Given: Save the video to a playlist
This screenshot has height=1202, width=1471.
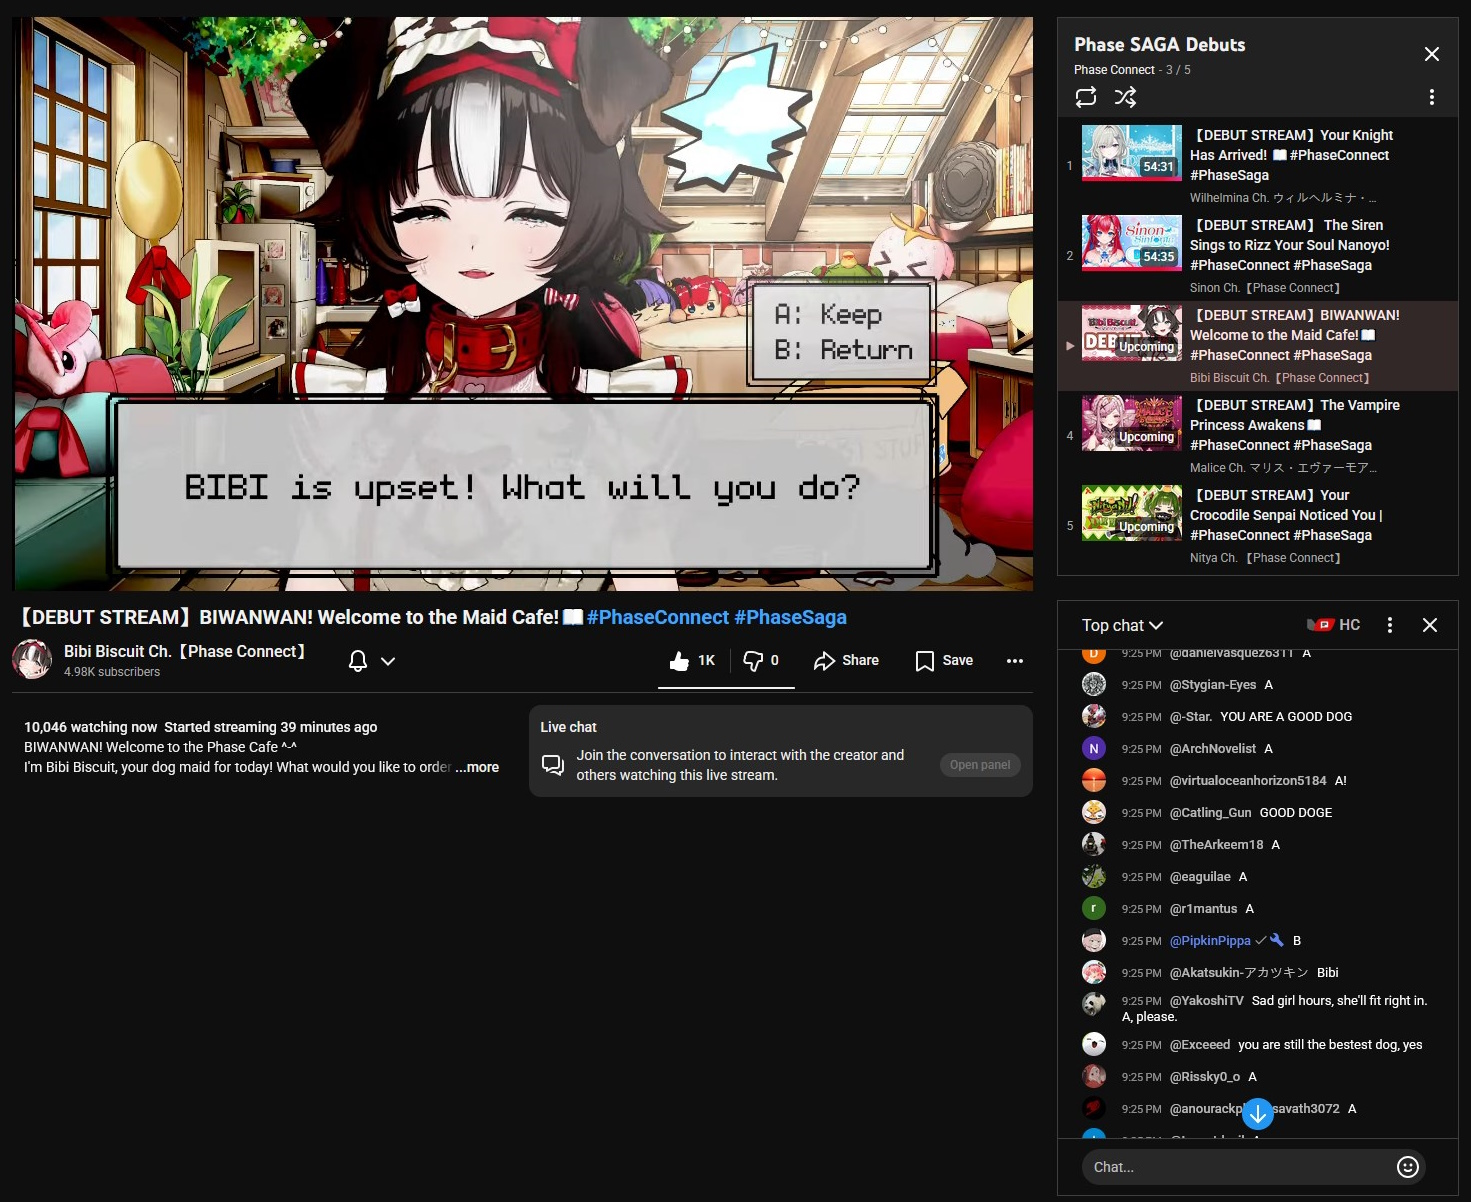Looking at the screenshot, I should tap(944, 660).
